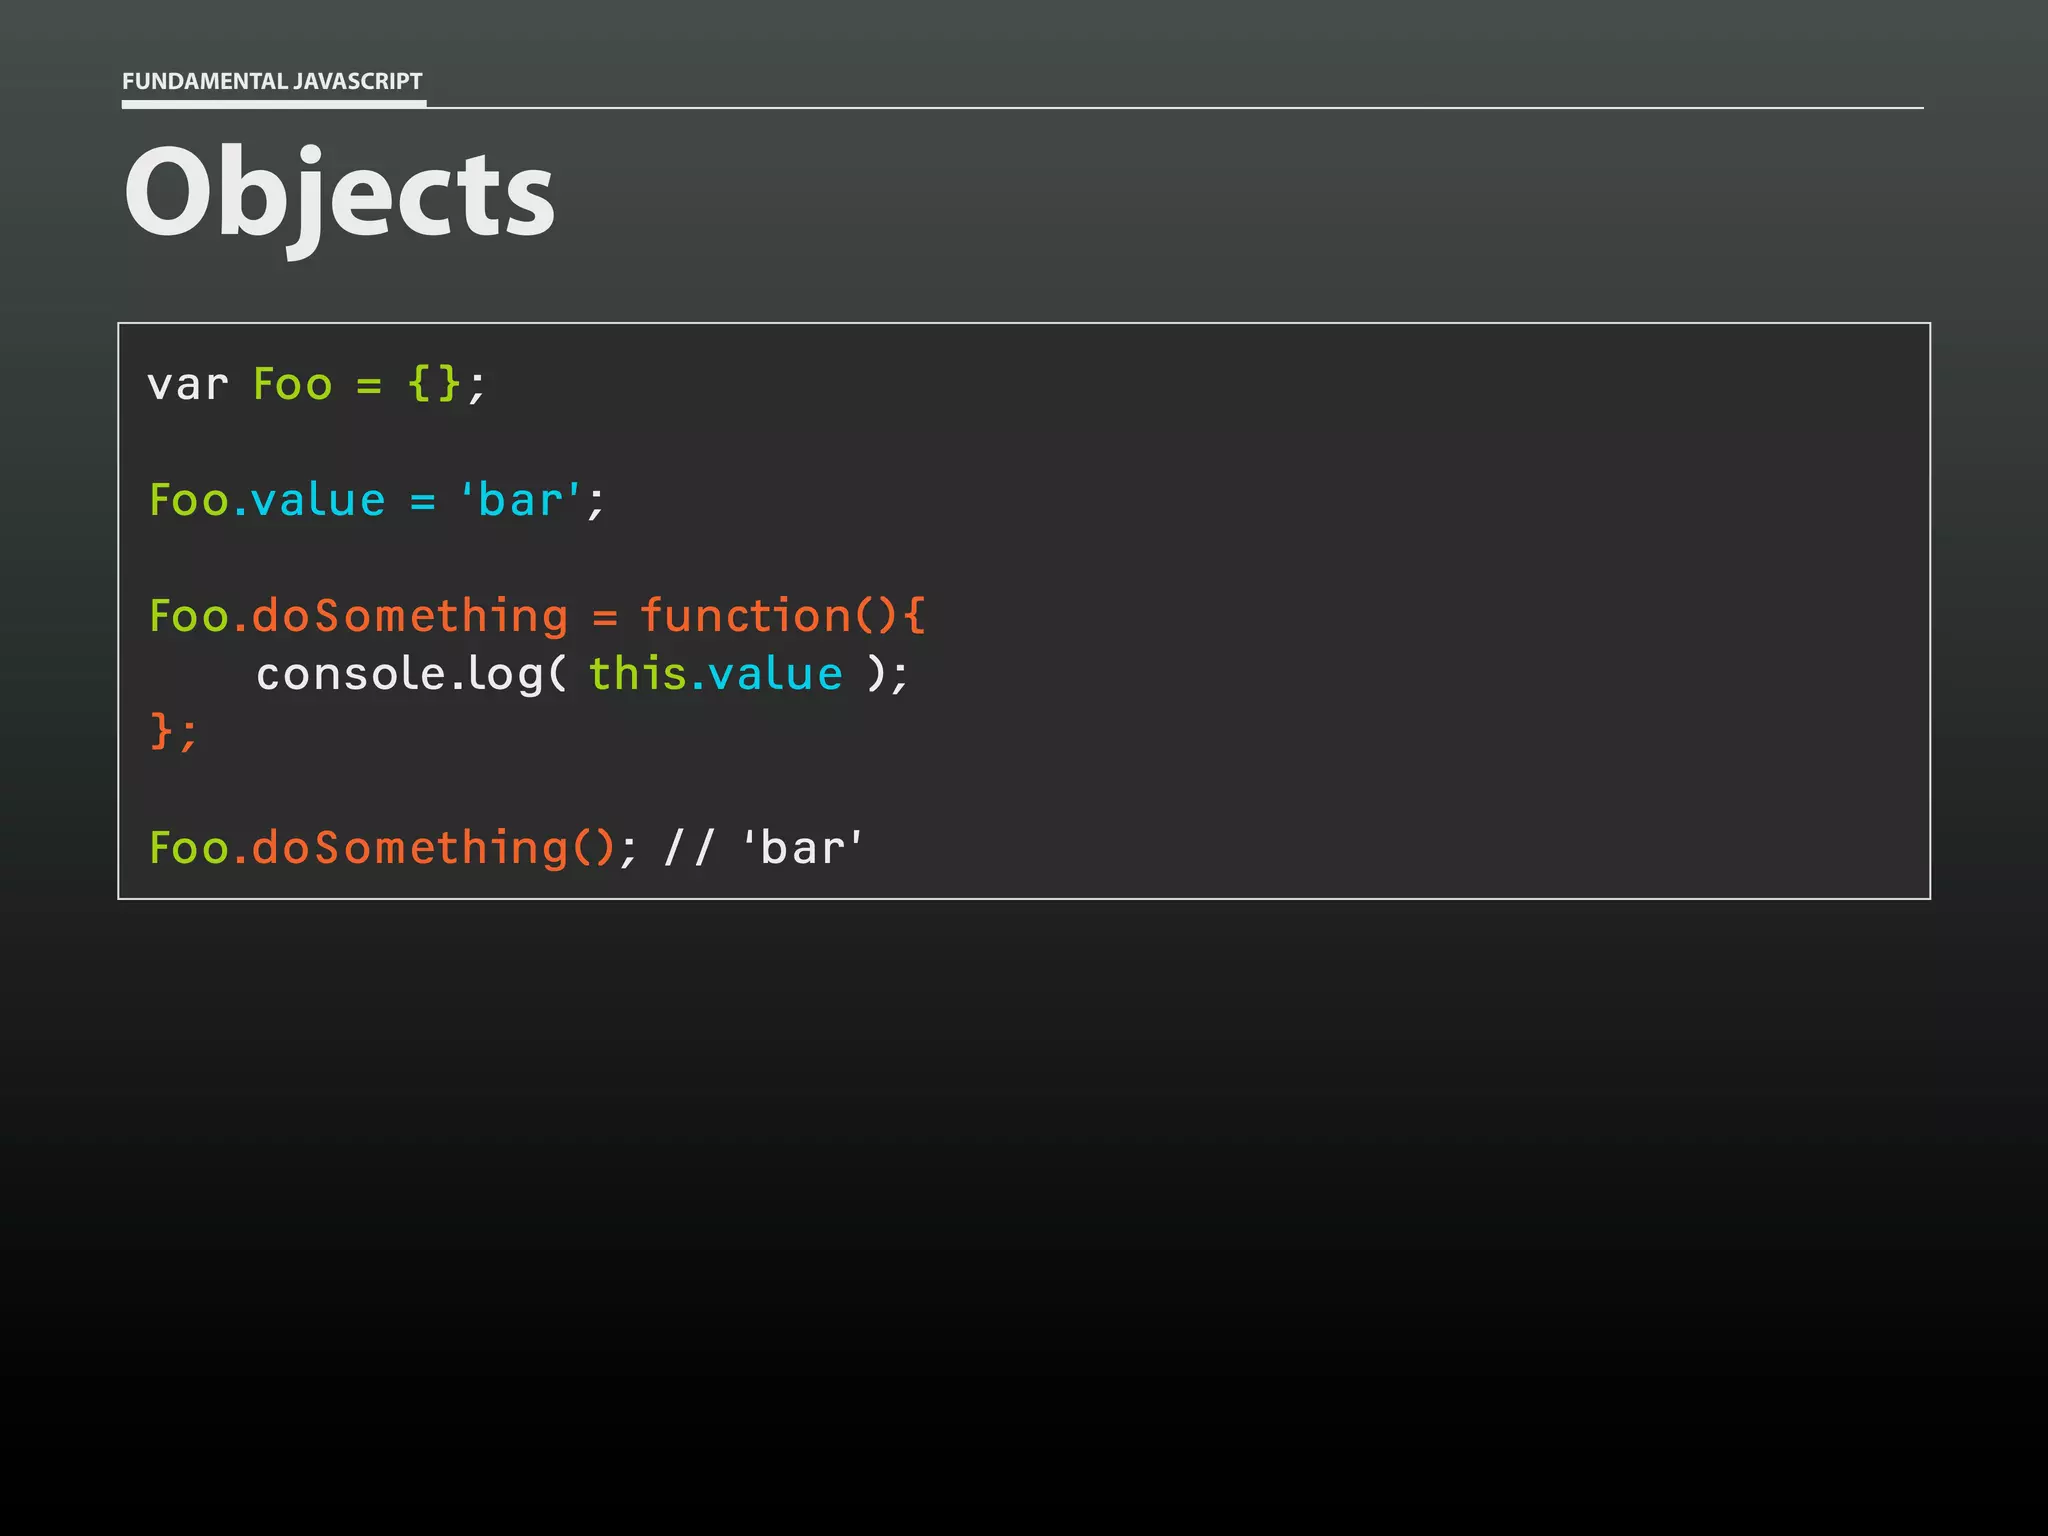Click the large Objects slide title

[x=338, y=193]
